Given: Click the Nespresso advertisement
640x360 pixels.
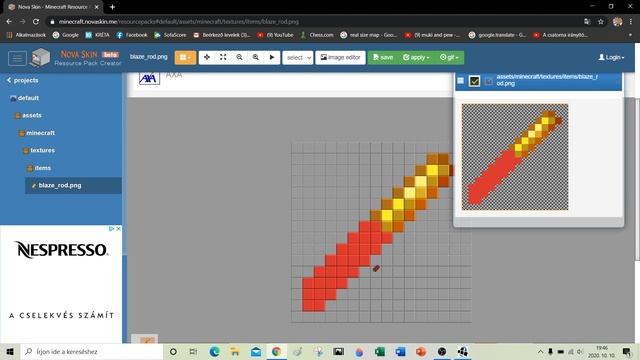Looking at the screenshot, I should (x=61, y=284).
